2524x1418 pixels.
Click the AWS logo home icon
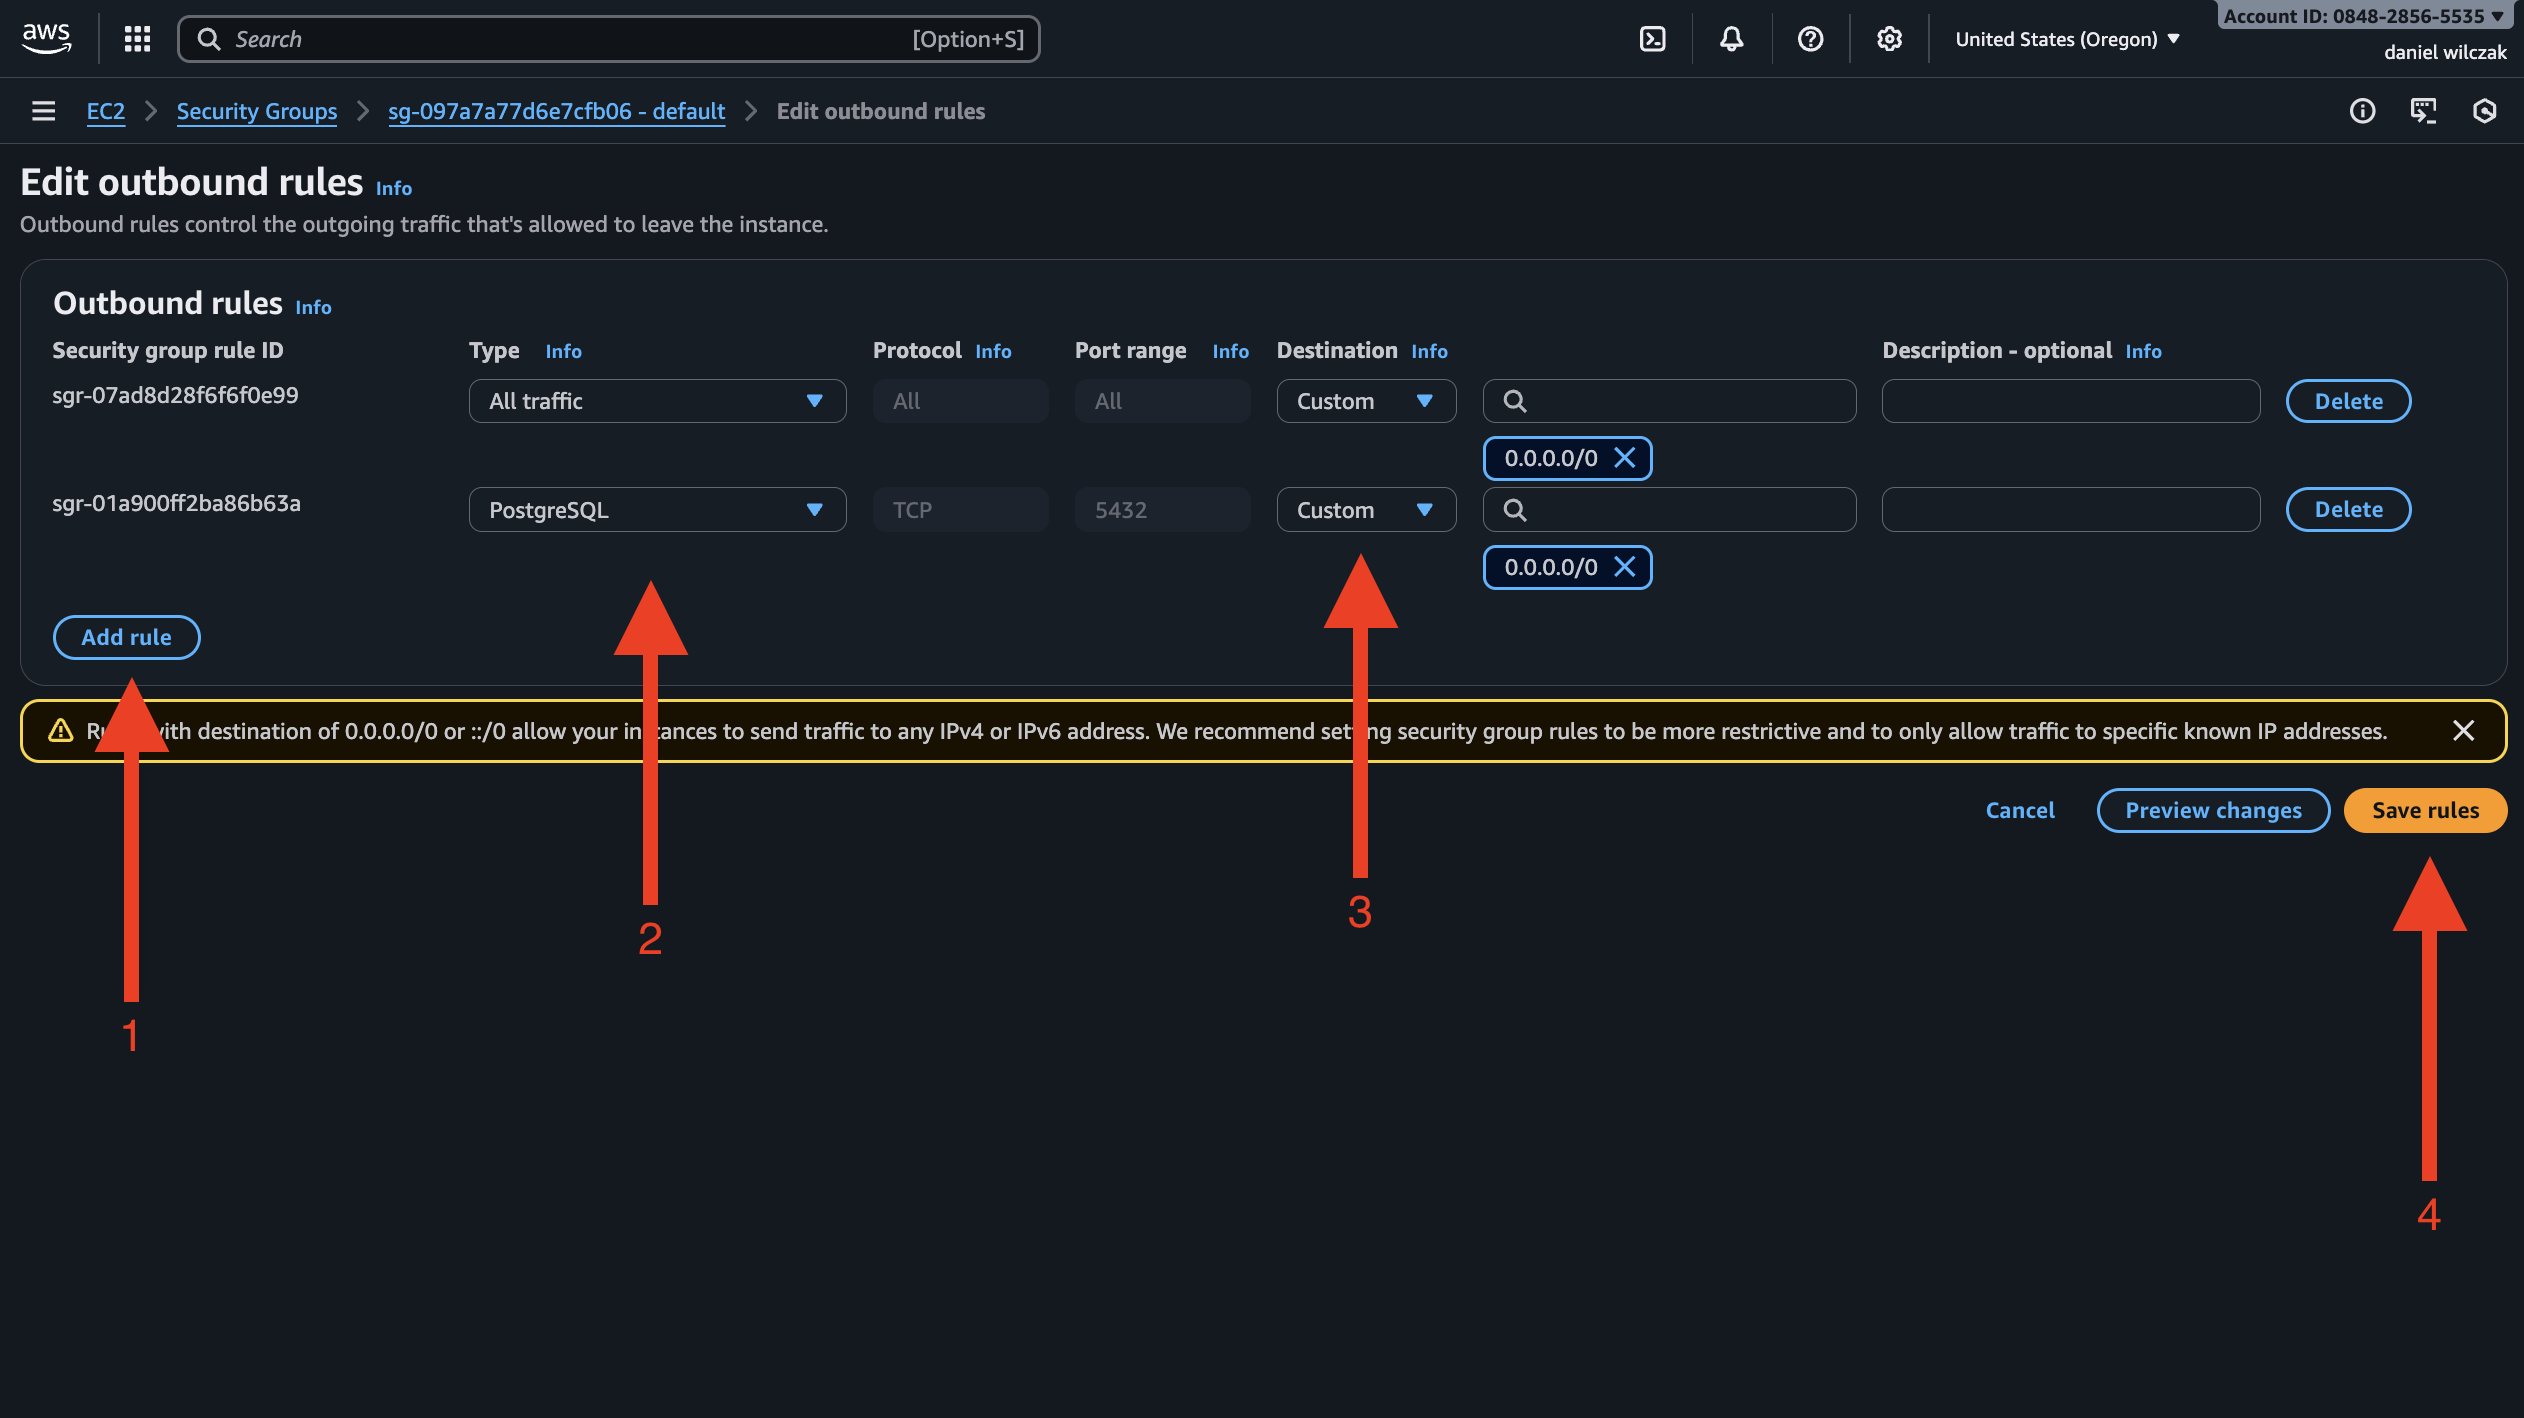pyautogui.click(x=46, y=39)
